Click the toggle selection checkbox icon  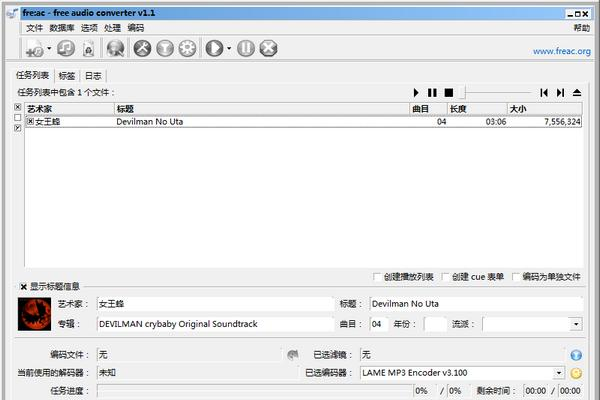(18, 128)
